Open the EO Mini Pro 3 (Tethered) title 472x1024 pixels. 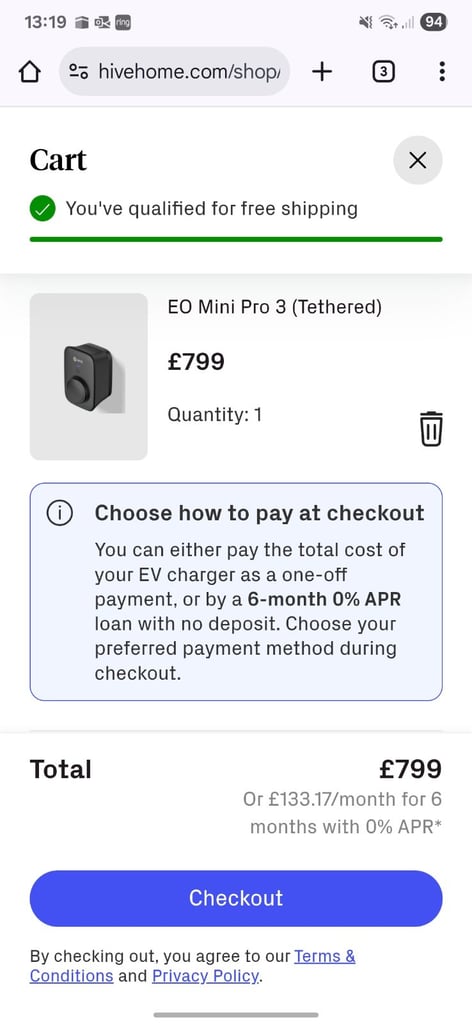click(275, 307)
